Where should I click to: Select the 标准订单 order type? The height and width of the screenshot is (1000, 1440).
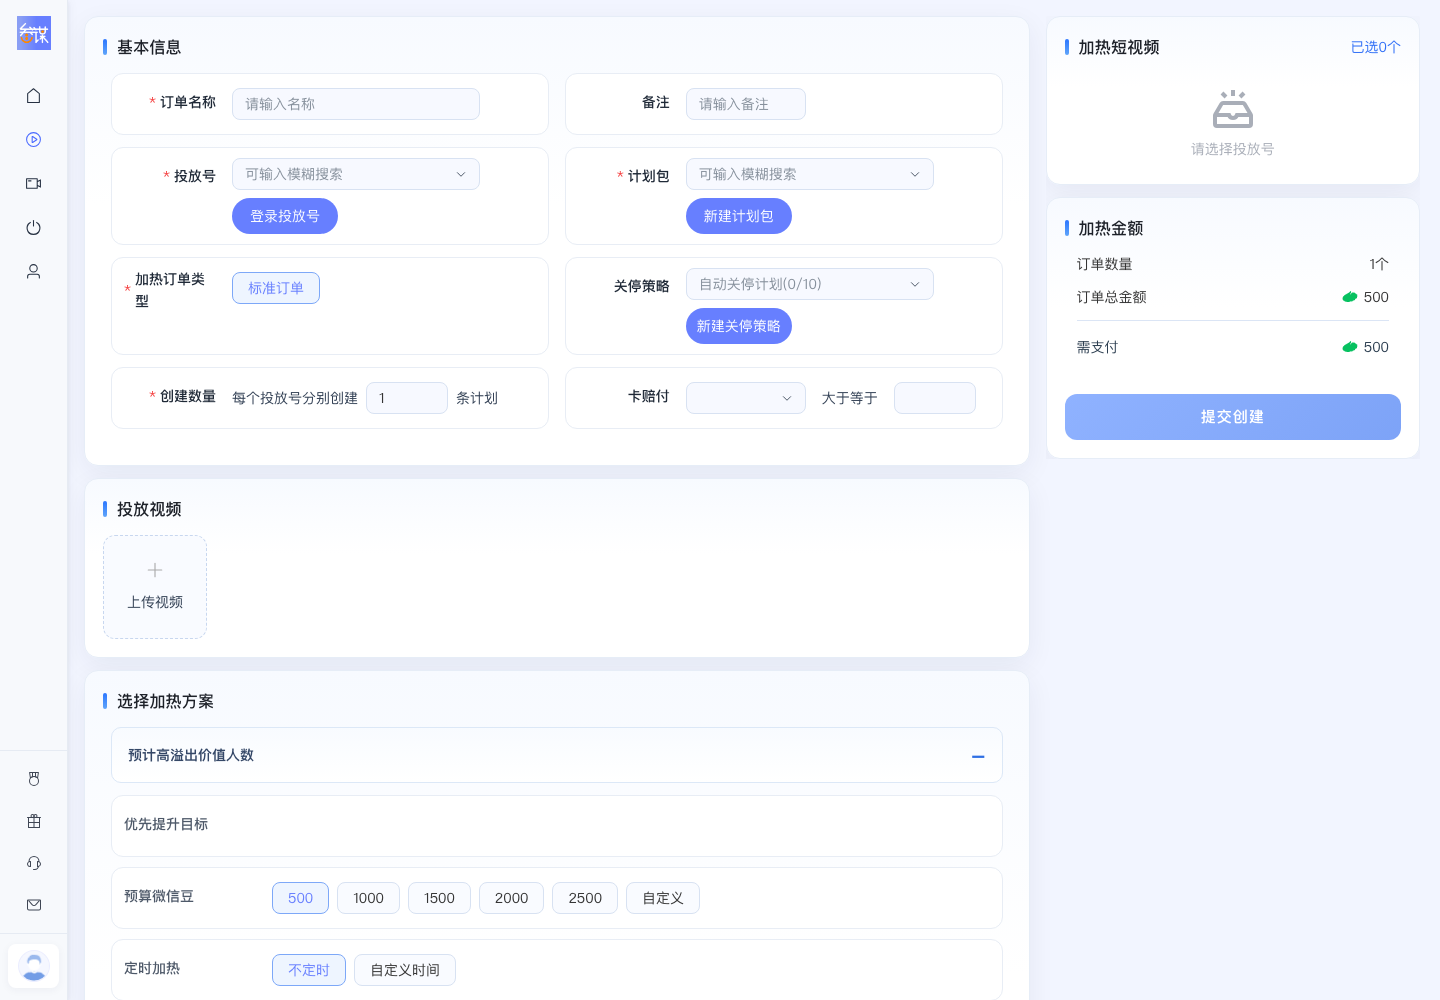point(276,288)
